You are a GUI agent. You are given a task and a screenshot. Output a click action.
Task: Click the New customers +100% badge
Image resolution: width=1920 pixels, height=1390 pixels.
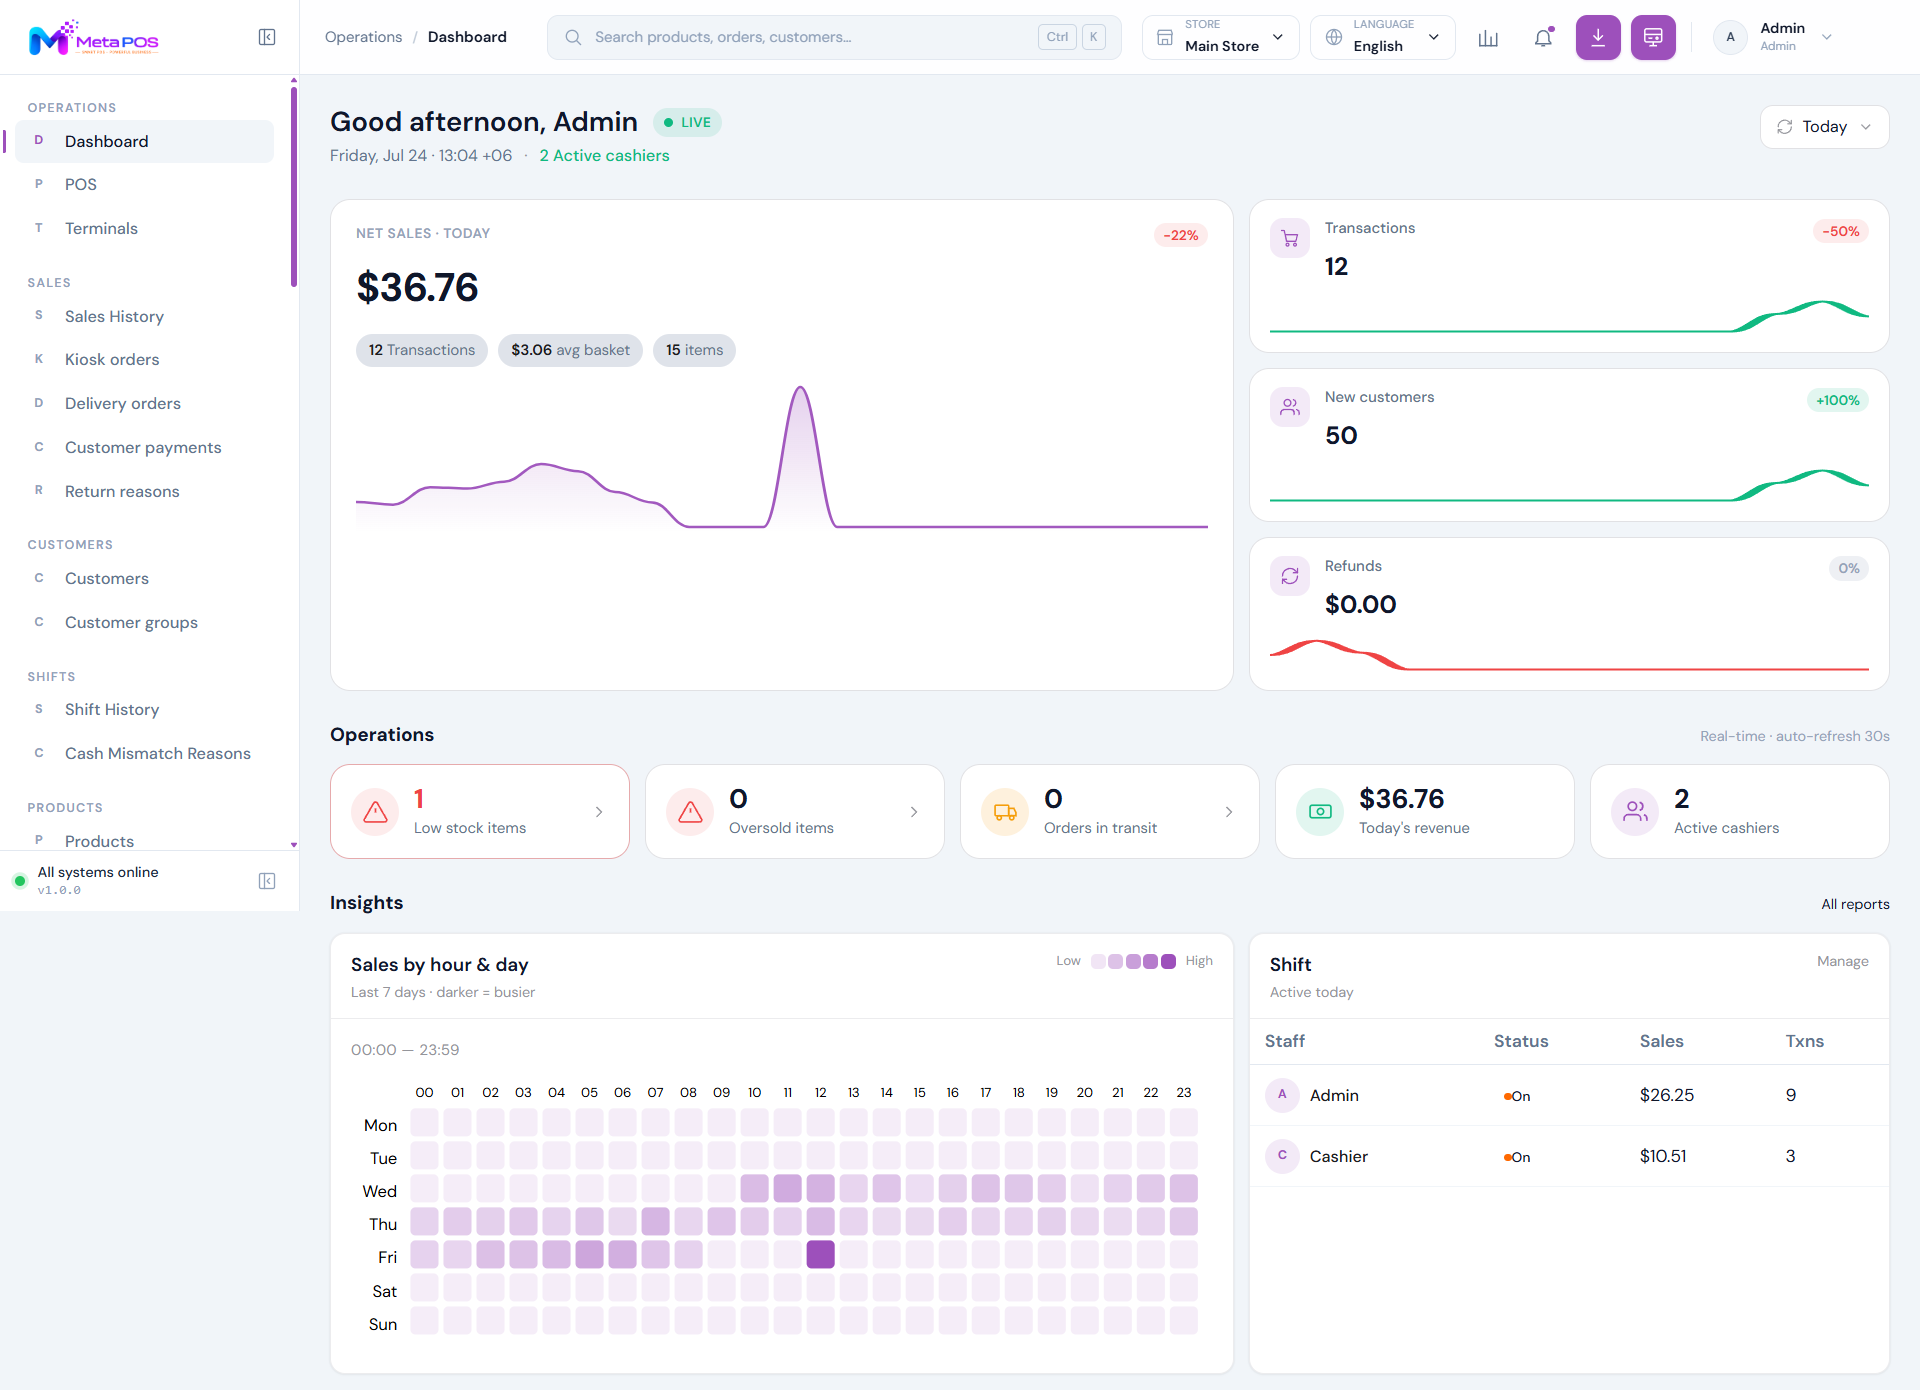[1838, 401]
